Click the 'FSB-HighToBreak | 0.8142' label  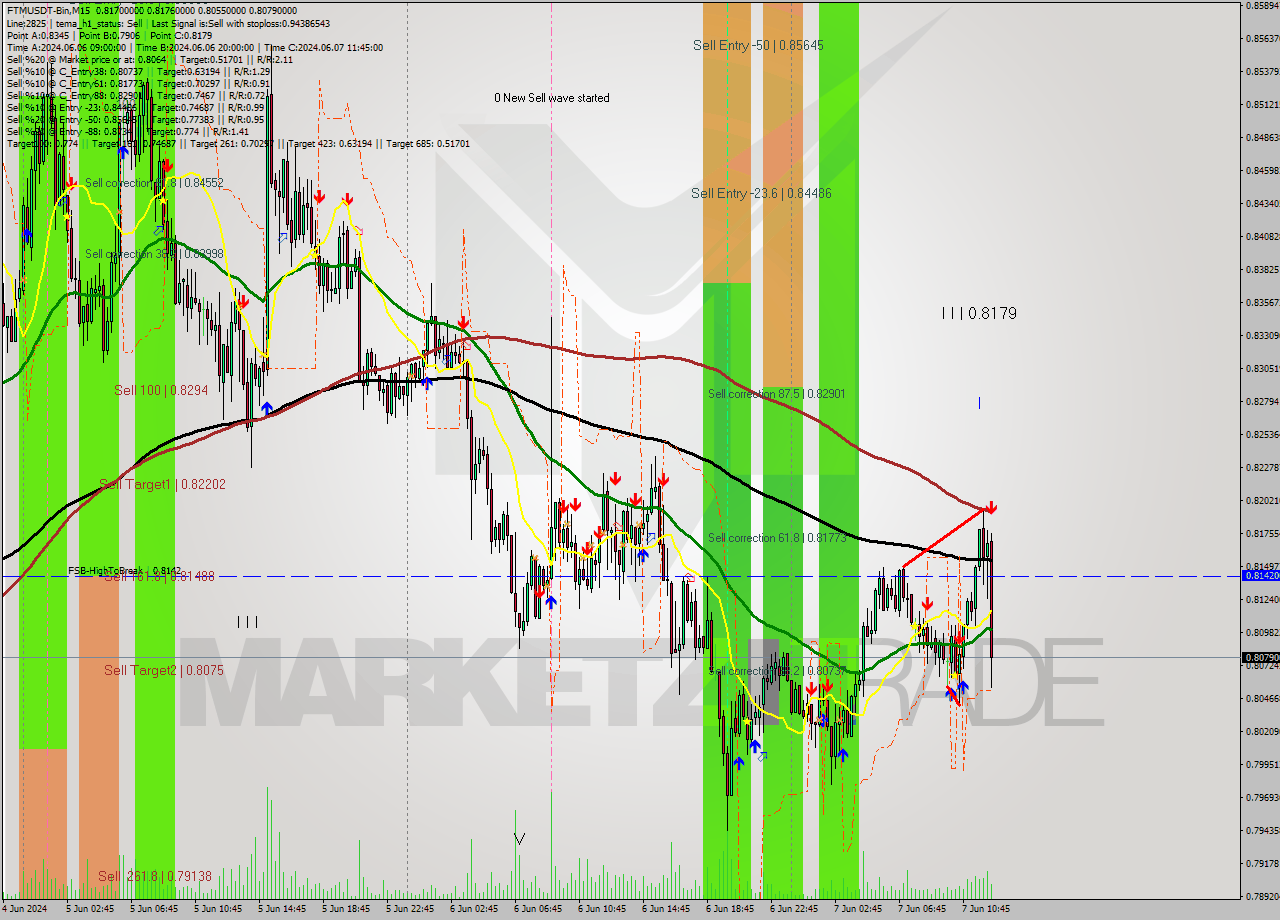pyautogui.click(x=124, y=570)
